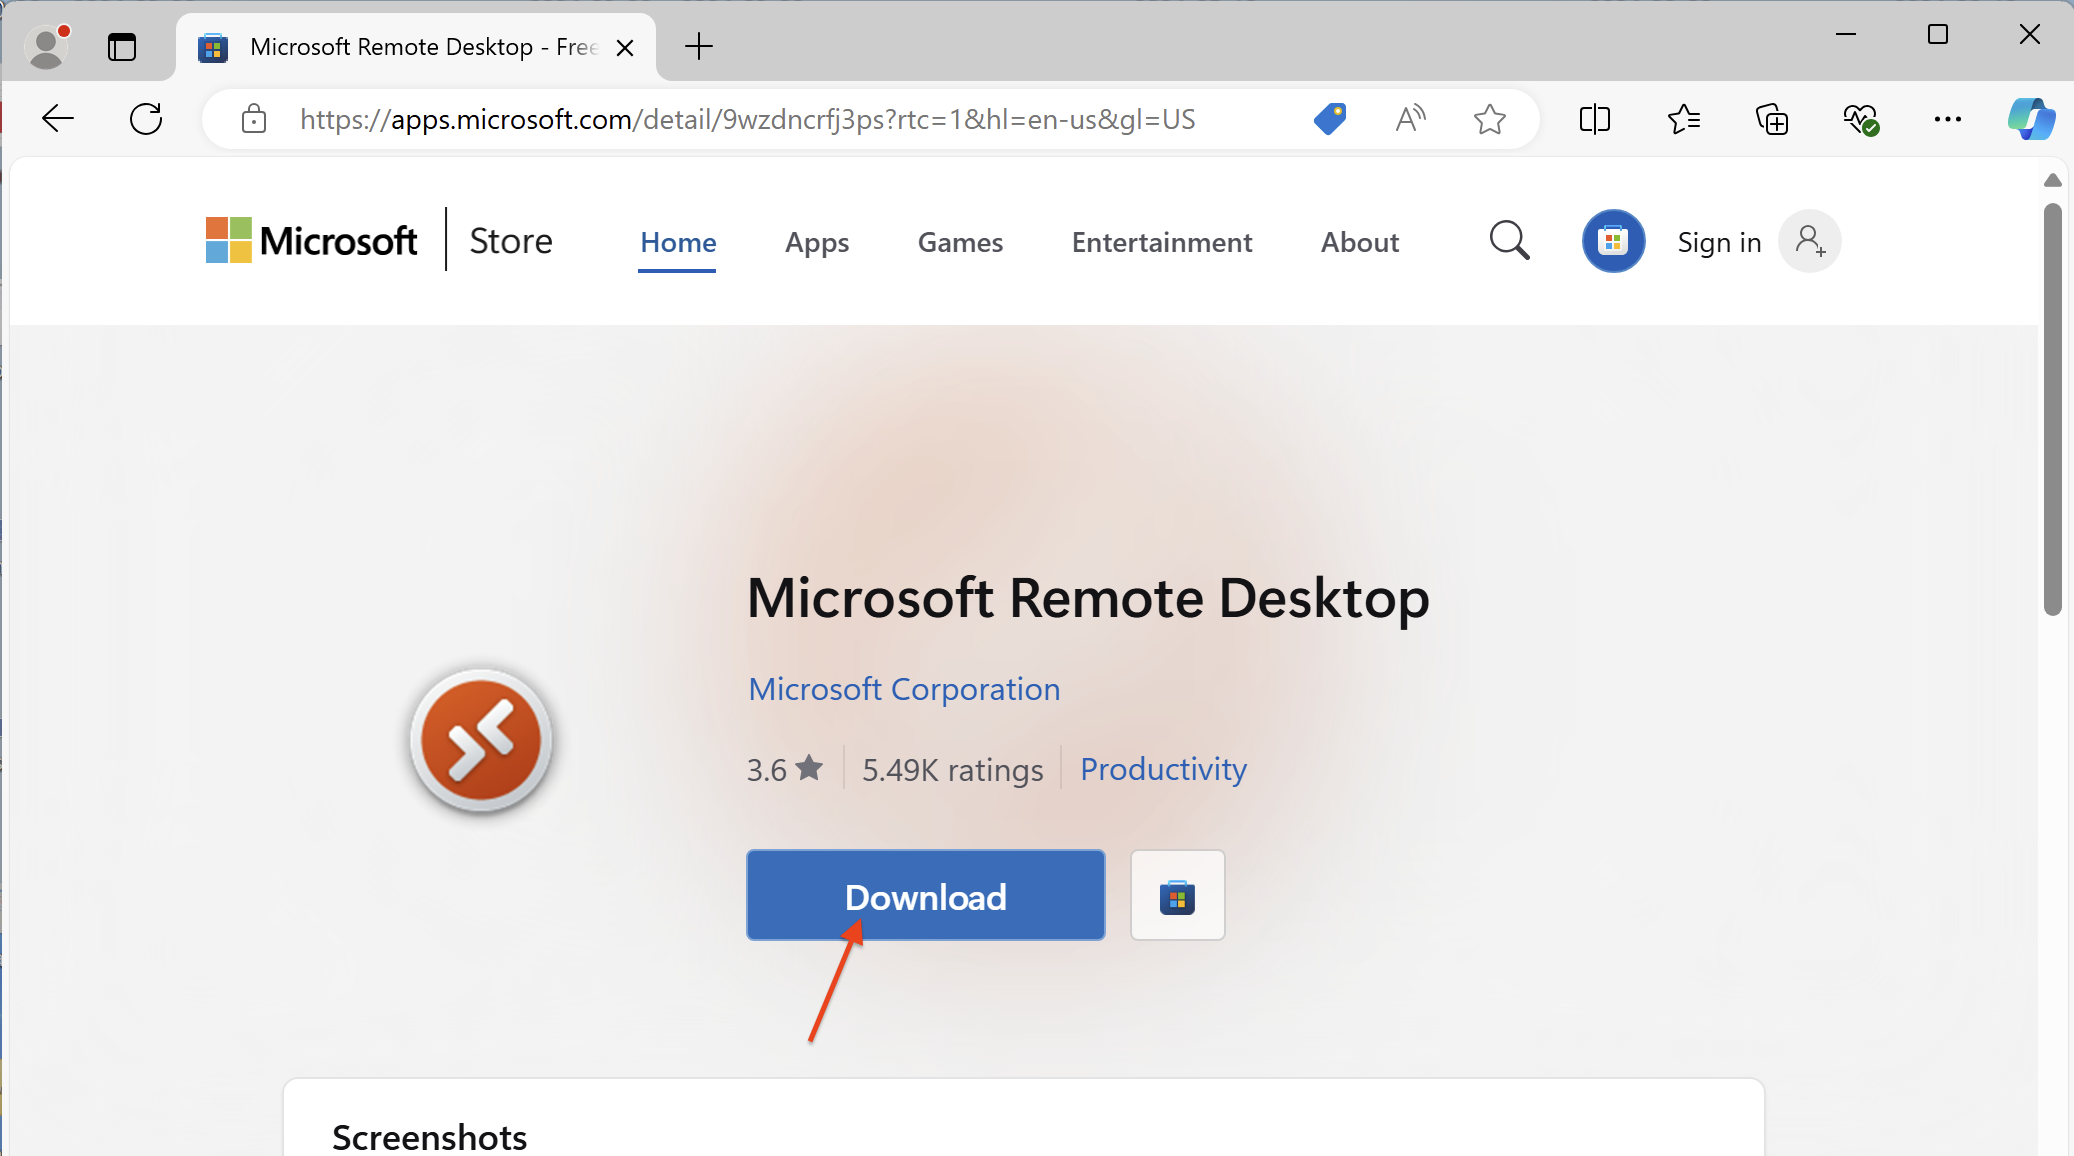Activate Read aloud icon
The width and height of the screenshot is (2074, 1156).
click(x=1410, y=119)
